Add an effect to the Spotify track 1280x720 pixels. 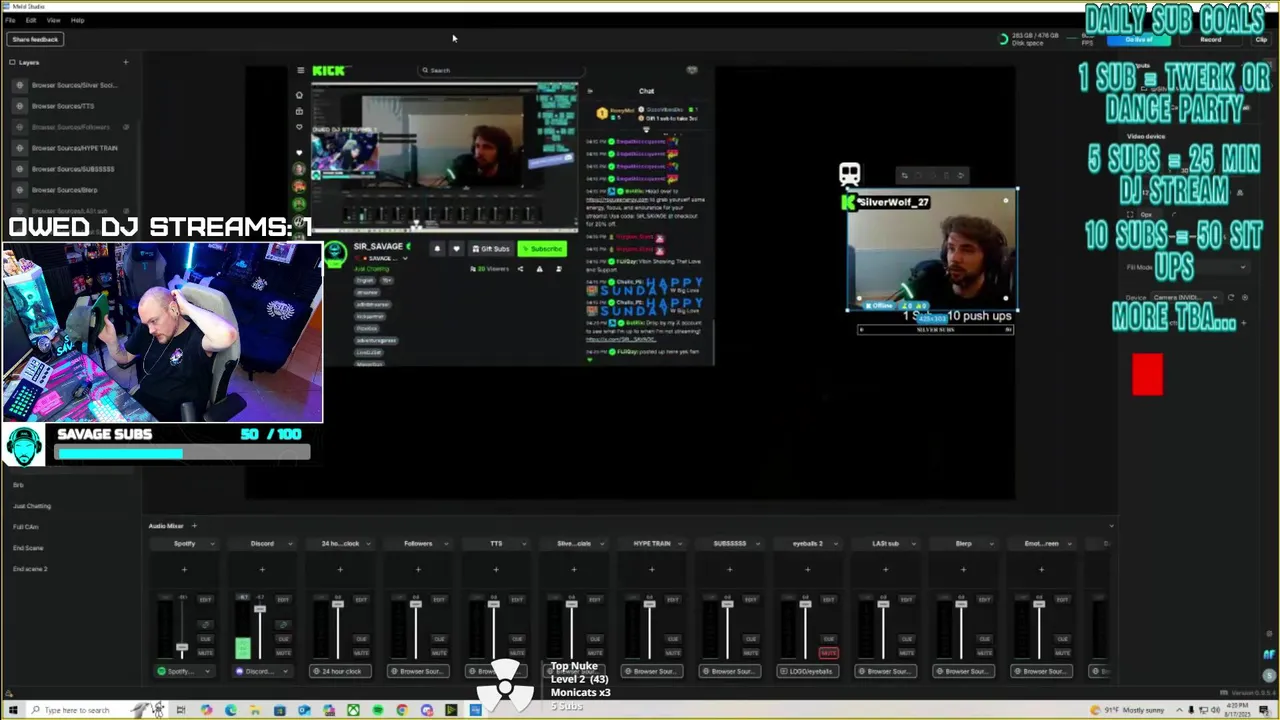pos(184,570)
